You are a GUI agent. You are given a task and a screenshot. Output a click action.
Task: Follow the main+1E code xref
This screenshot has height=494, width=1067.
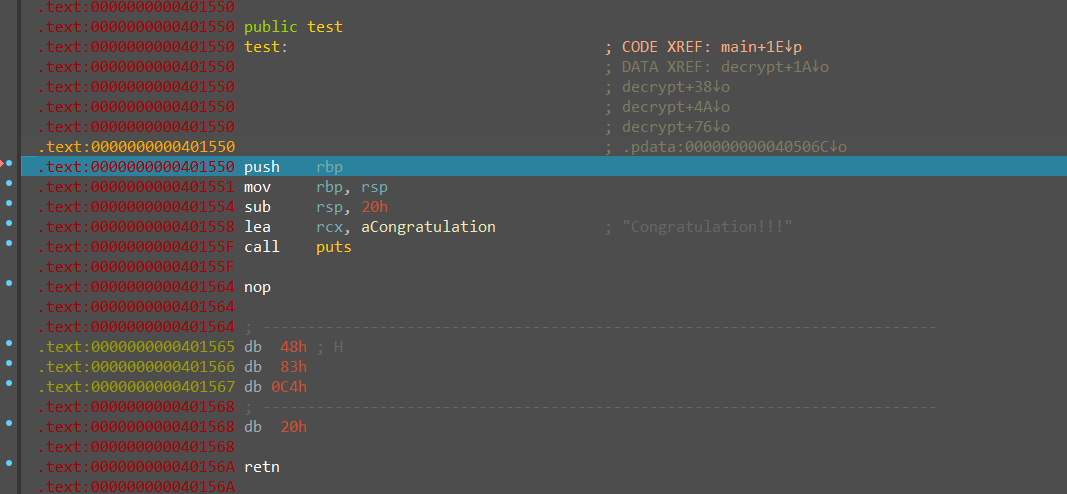point(761,47)
